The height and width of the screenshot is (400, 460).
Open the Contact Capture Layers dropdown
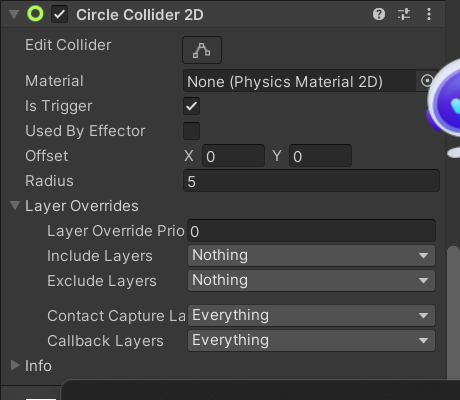(311, 316)
